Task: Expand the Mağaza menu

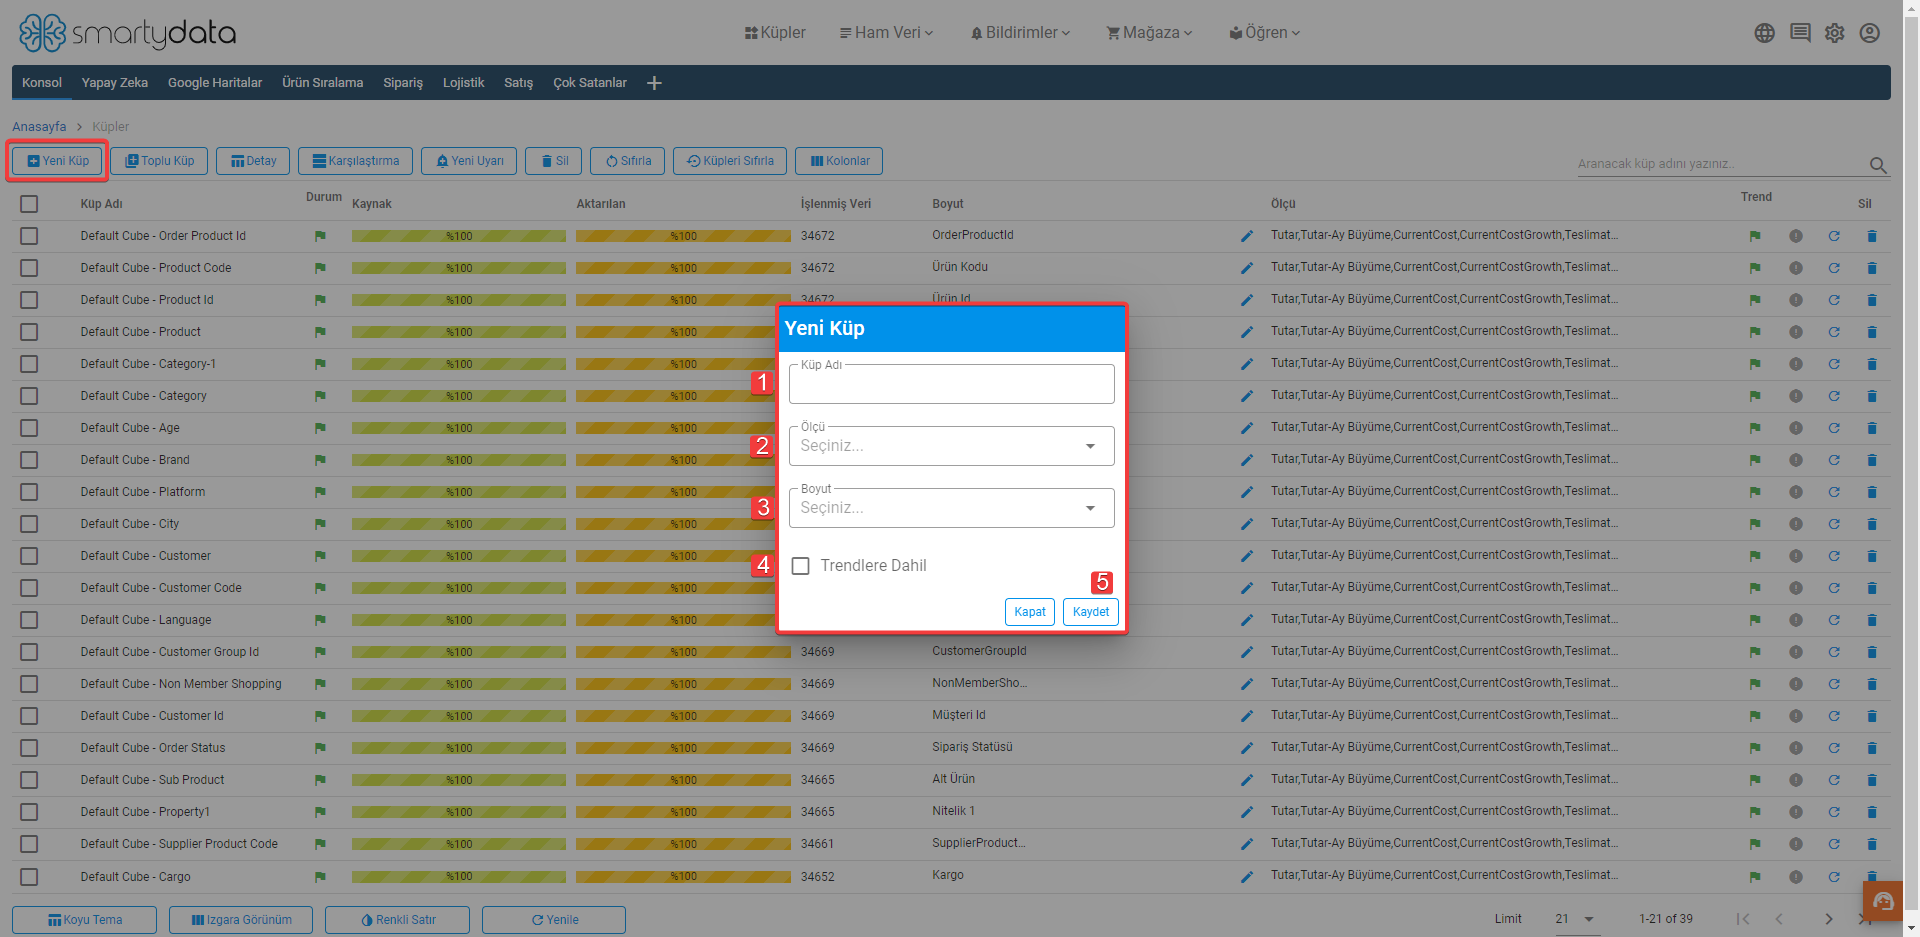Action: point(1149,33)
